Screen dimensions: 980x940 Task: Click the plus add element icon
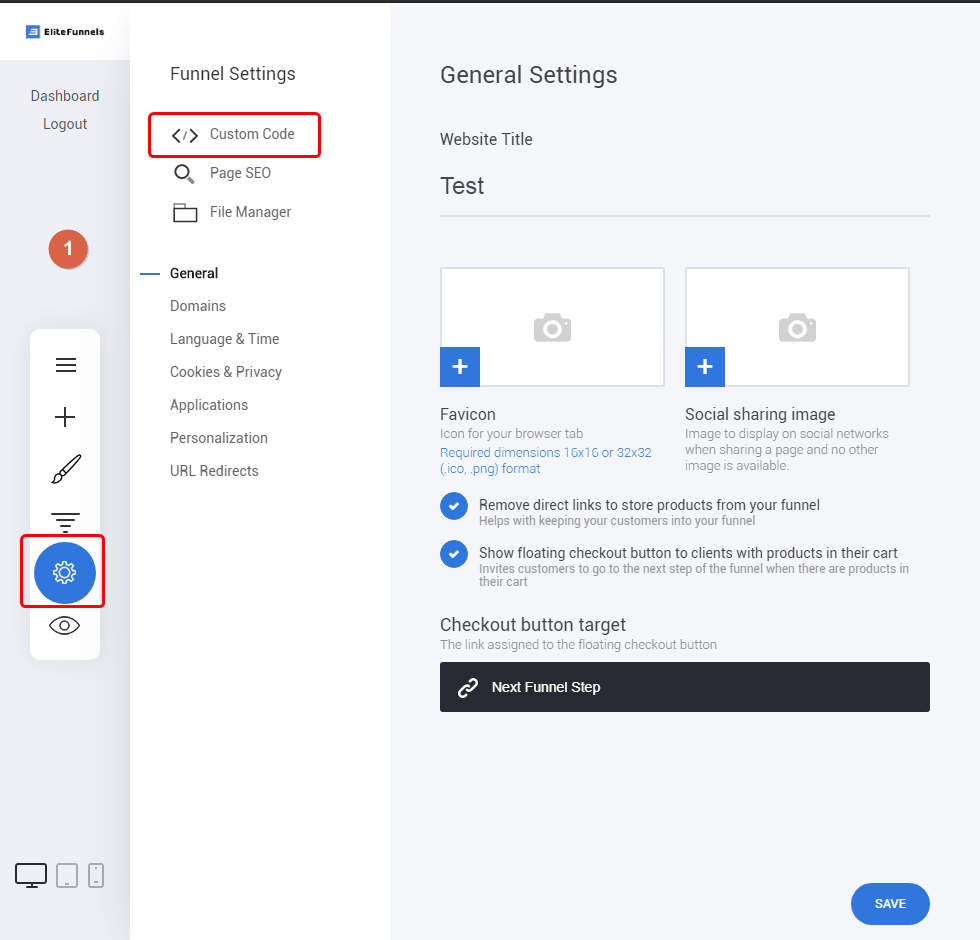coord(65,417)
